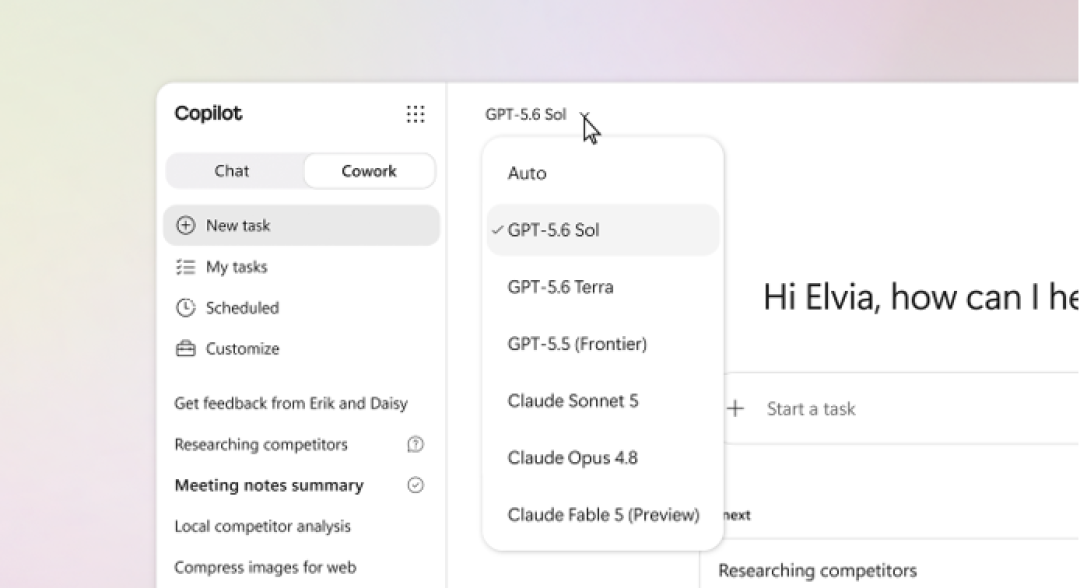This screenshot has width=1080, height=588.
Task: Open Compress images for web task
Action: coord(265,567)
